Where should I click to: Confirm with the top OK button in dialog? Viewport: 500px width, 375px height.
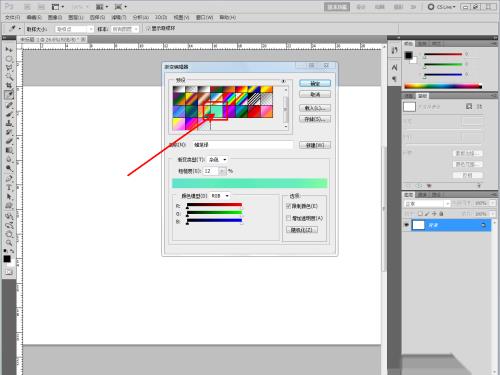click(x=315, y=83)
